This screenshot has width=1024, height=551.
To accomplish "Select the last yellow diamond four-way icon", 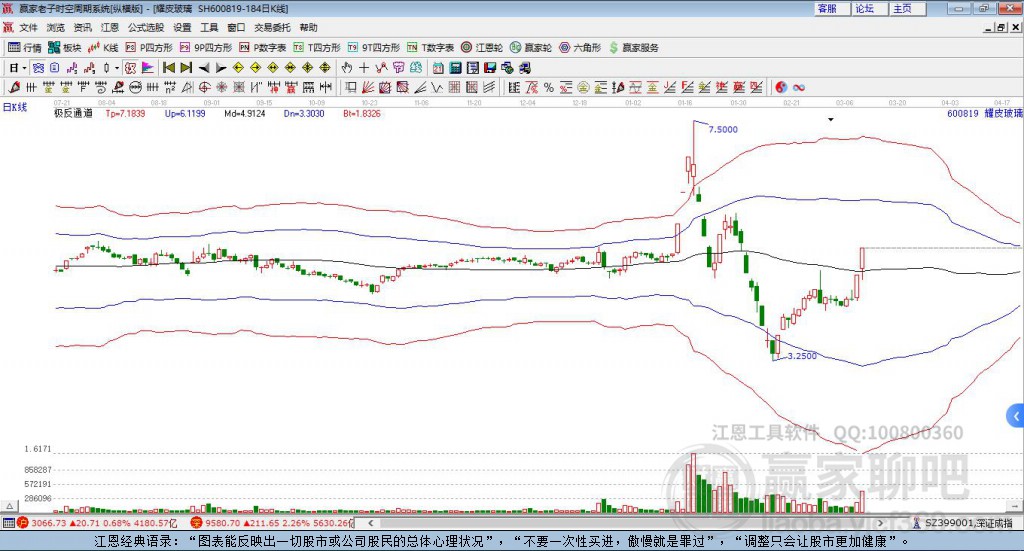I will click(x=325, y=68).
